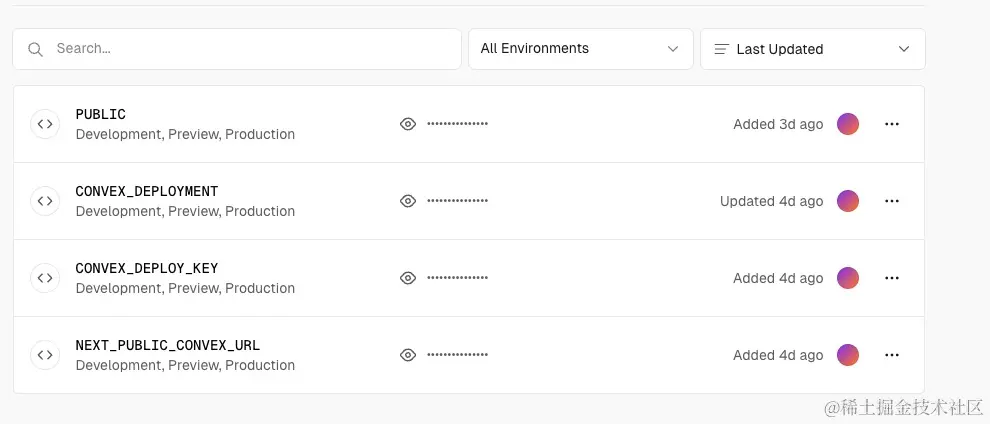Toggle visibility of CONVEX_DEPLOY_KEY value
The width and height of the screenshot is (990, 424).
coord(408,278)
